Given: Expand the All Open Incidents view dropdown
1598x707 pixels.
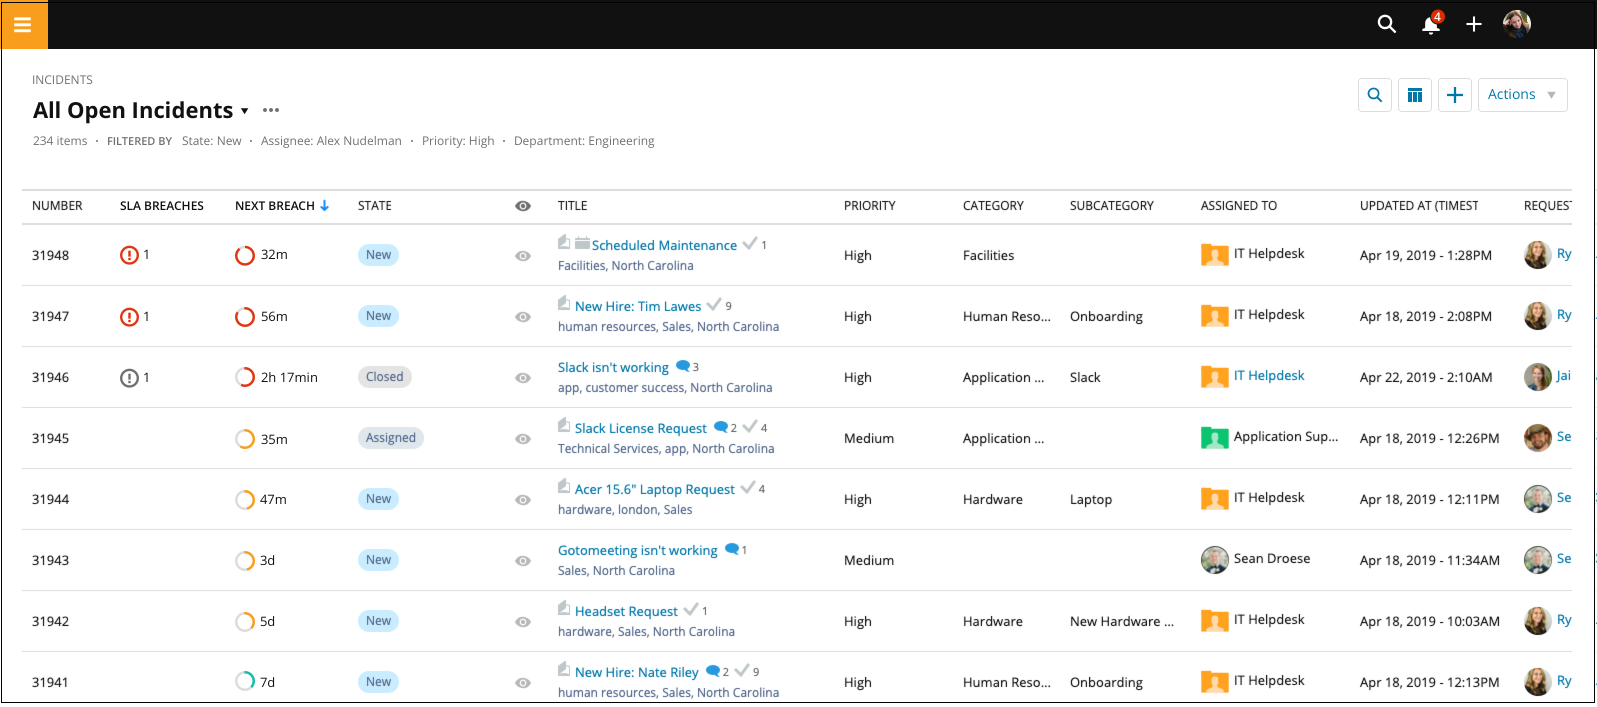Looking at the screenshot, I should pos(244,111).
